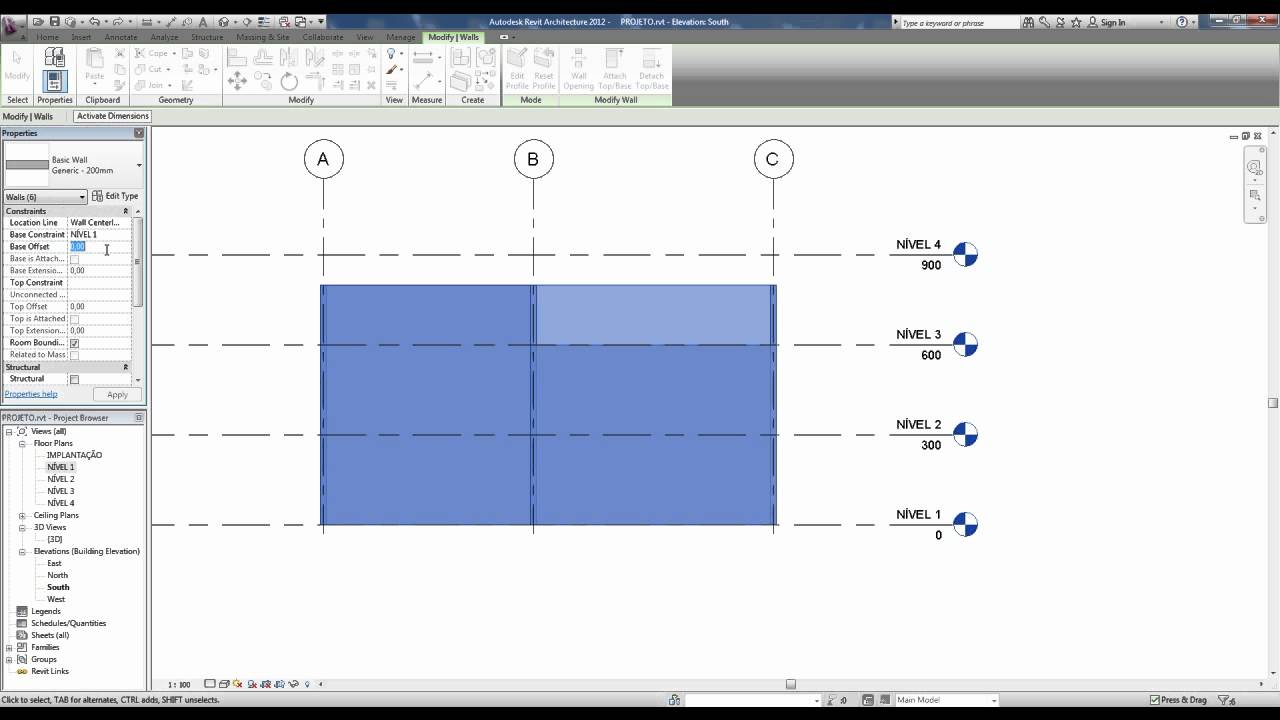Click the Help question mark icon
This screenshot has height=720, width=1280.
tap(1181, 22)
